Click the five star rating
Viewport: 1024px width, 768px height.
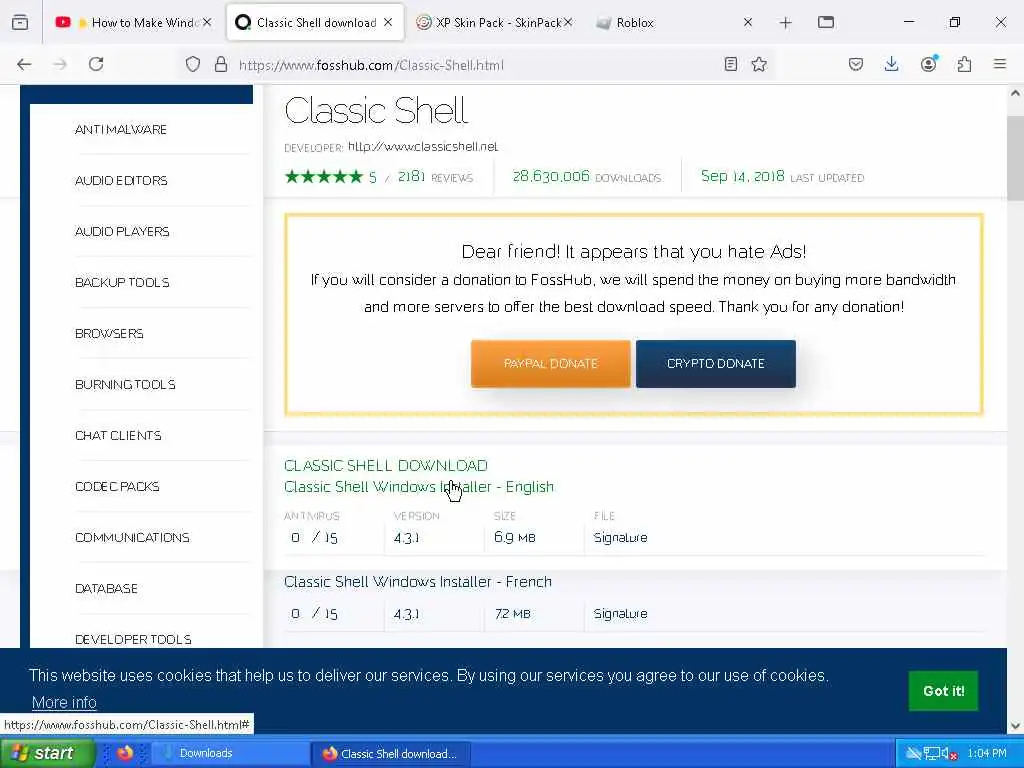(323, 176)
